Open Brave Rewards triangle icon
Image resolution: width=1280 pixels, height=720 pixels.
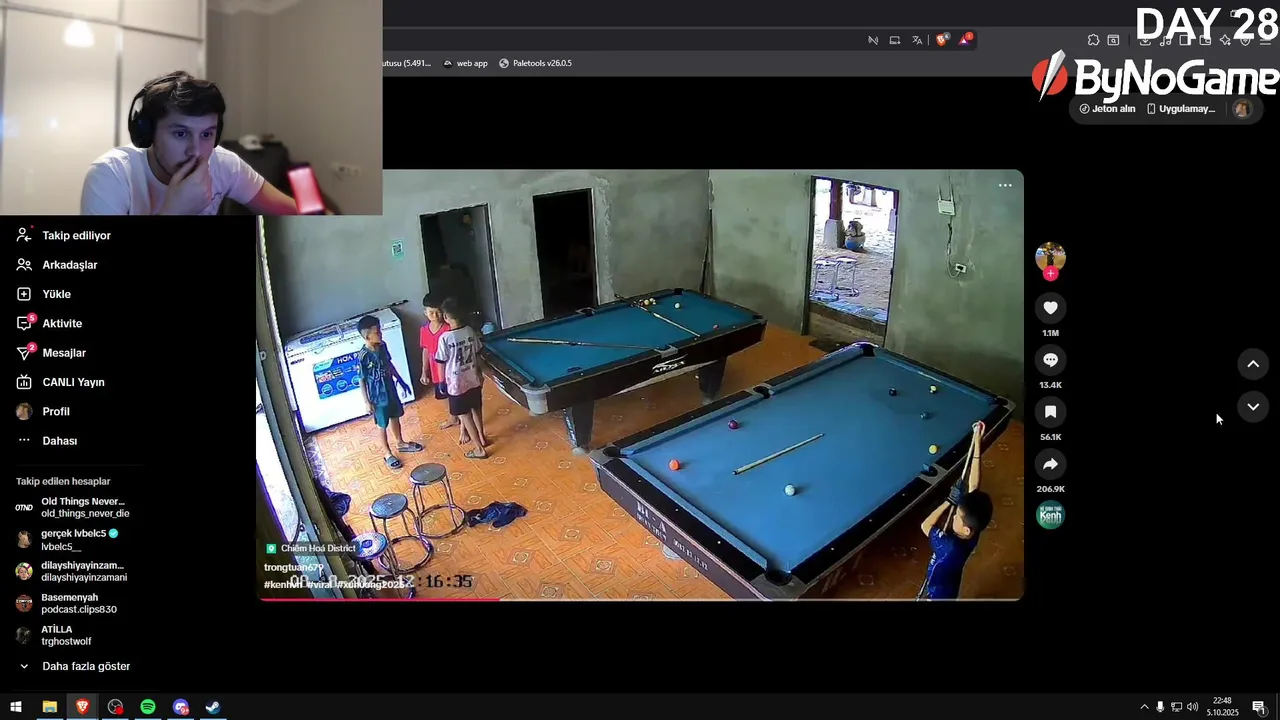point(964,40)
